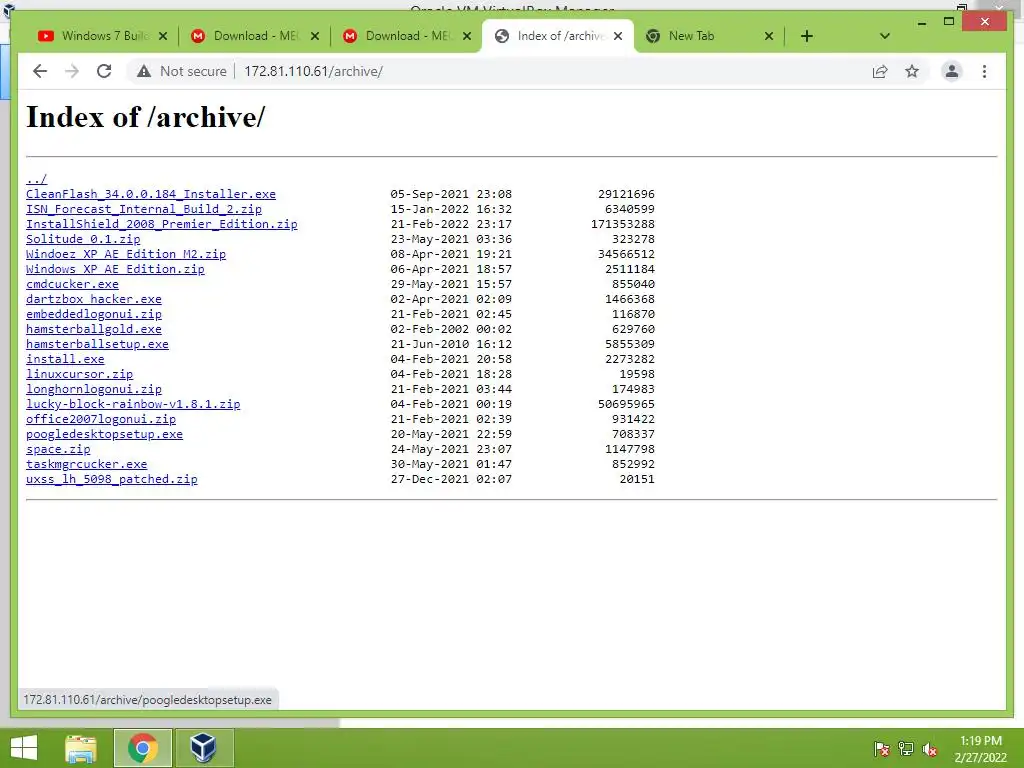Select the Index of /archive tab
1024x768 pixels.
[x=552, y=36]
